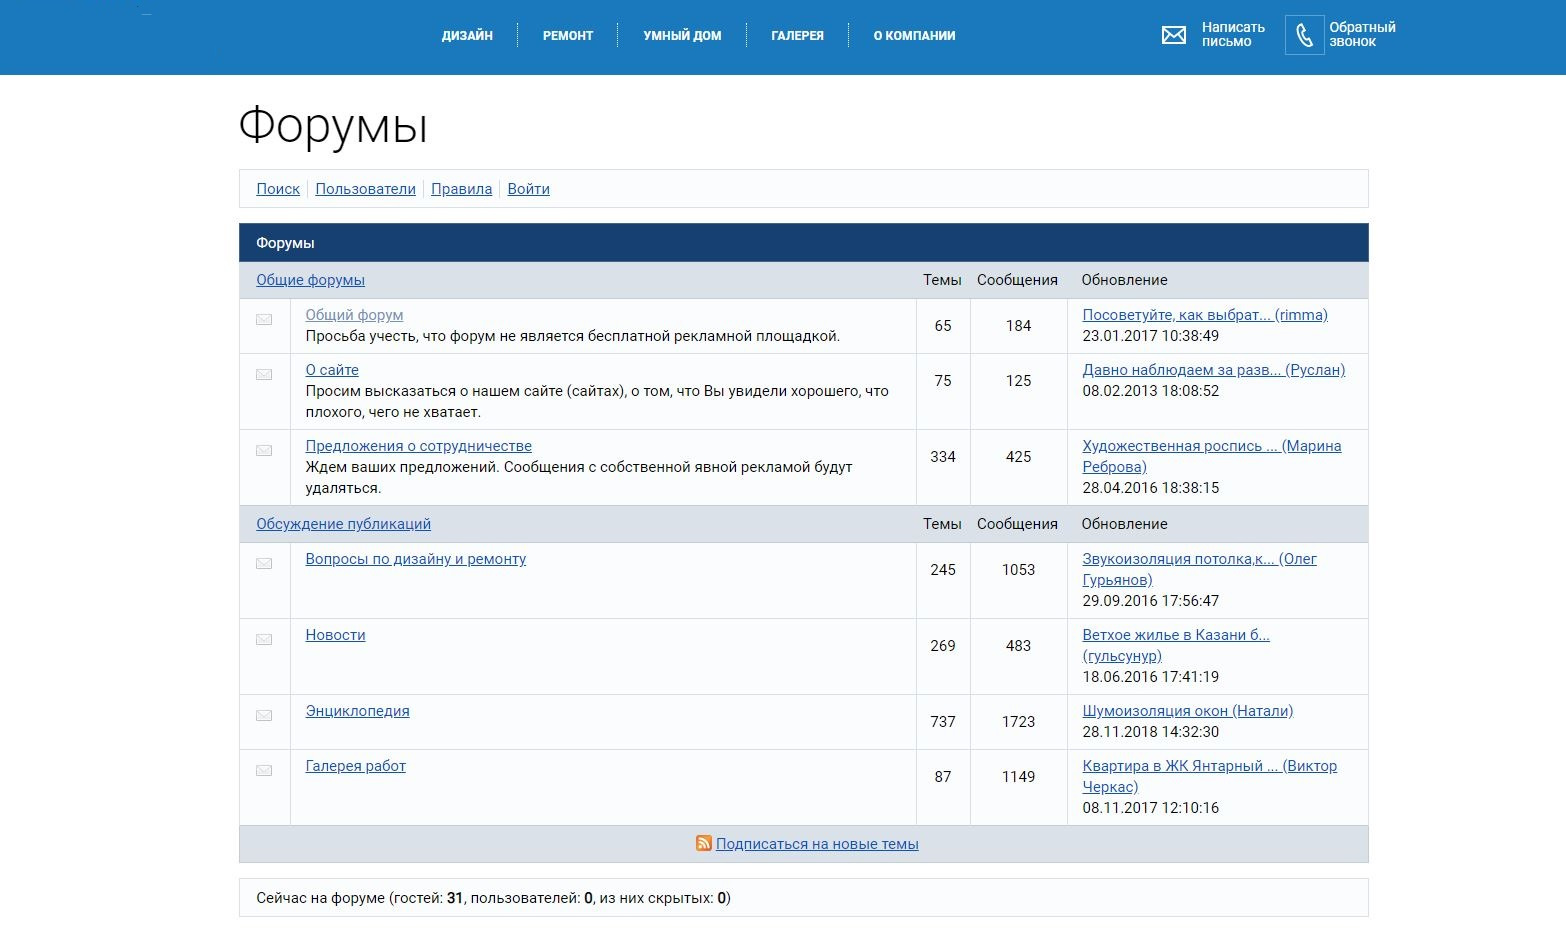Open the Галерея работ forum
Image resolution: width=1566 pixels, height=930 pixels.
pos(355,766)
